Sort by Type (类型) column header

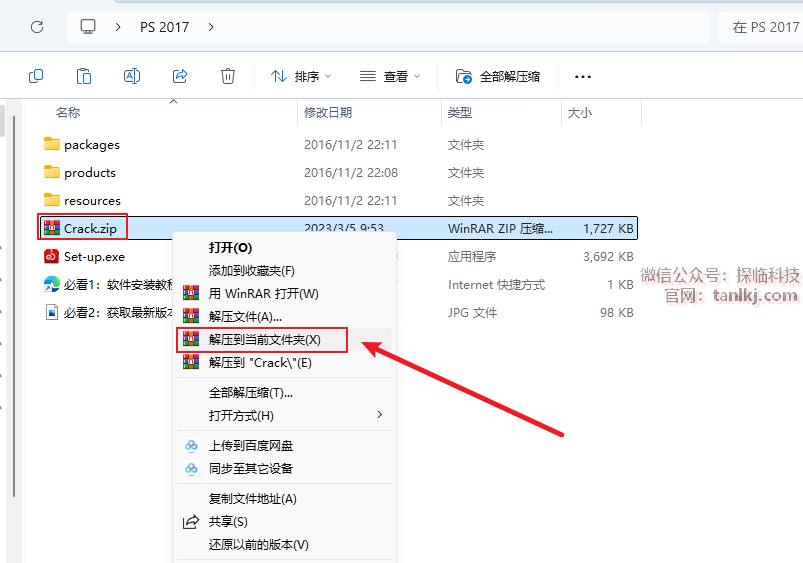pos(459,113)
